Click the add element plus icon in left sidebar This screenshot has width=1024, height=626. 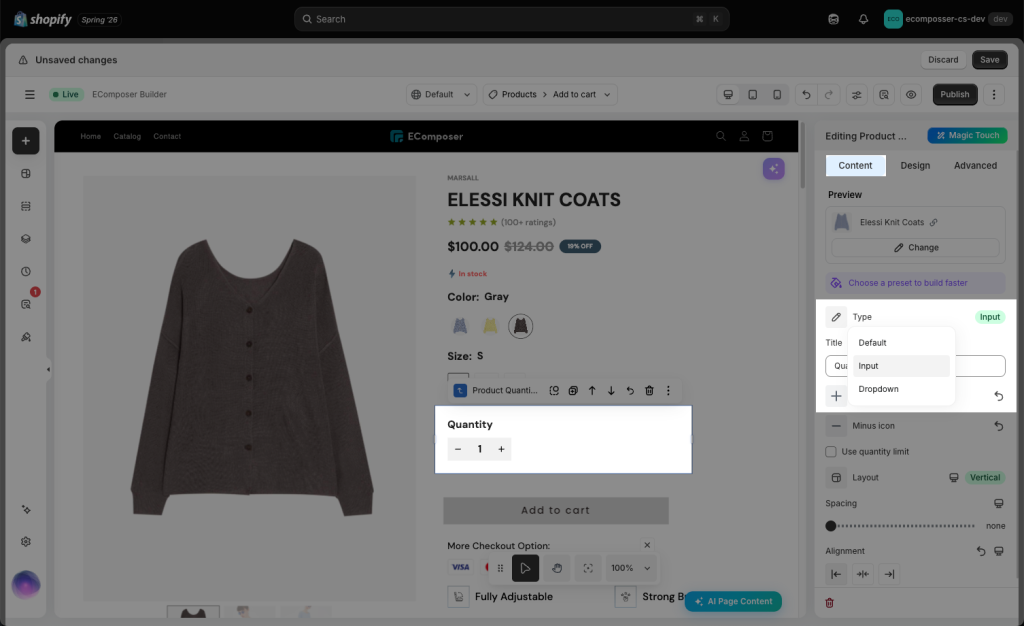[x=25, y=141]
